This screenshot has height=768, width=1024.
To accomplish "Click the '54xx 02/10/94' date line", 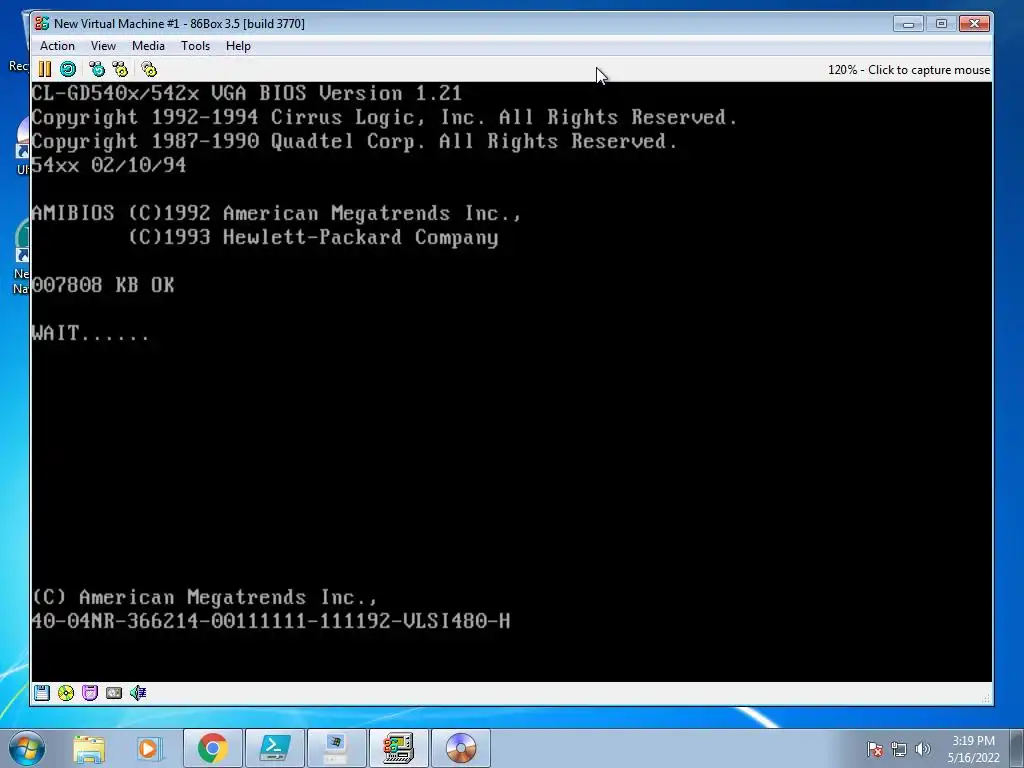I will tap(108, 165).
